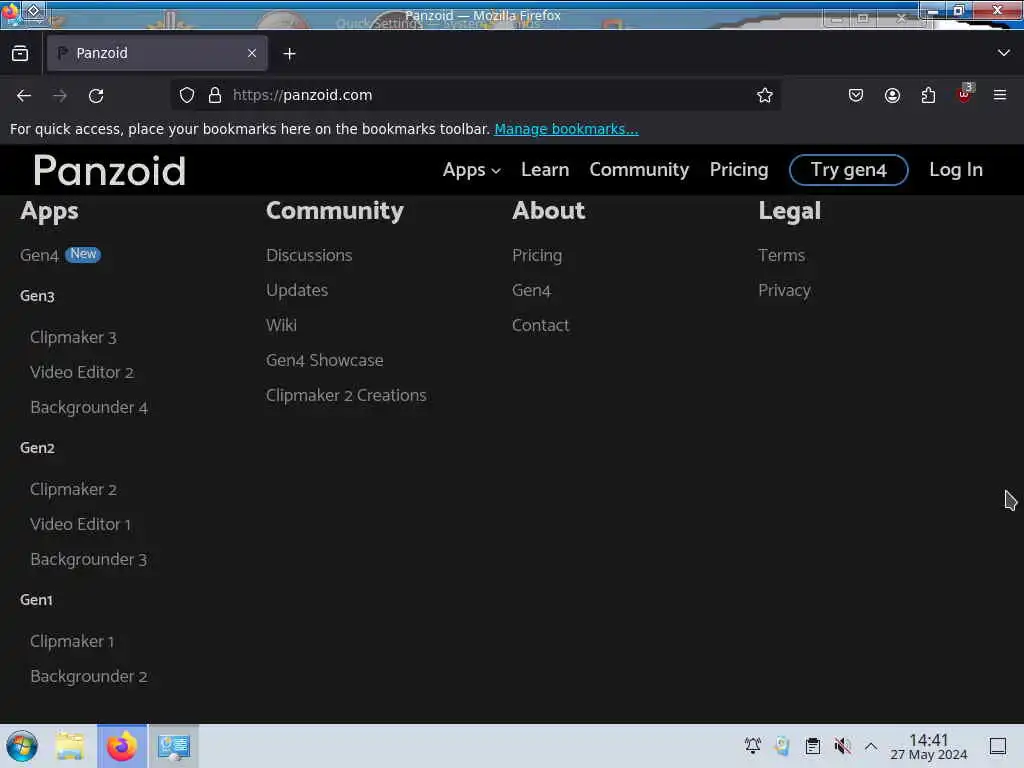Expand hidden system tray icons arrow
Image resolution: width=1024 pixels, height=768 pixels.
[x=871, y=746]
